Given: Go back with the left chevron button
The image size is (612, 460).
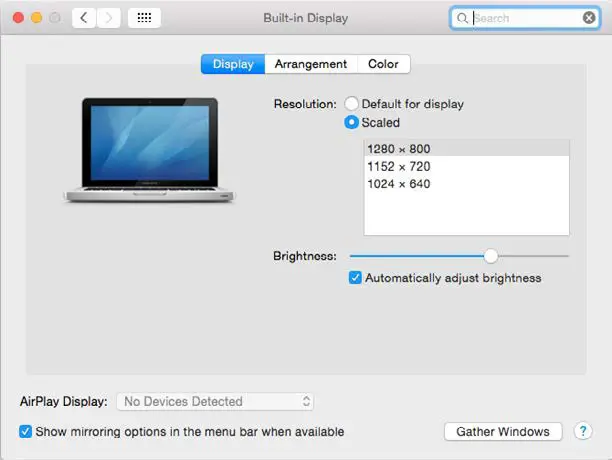Looking at the screenshot, I should pos(84,18).
